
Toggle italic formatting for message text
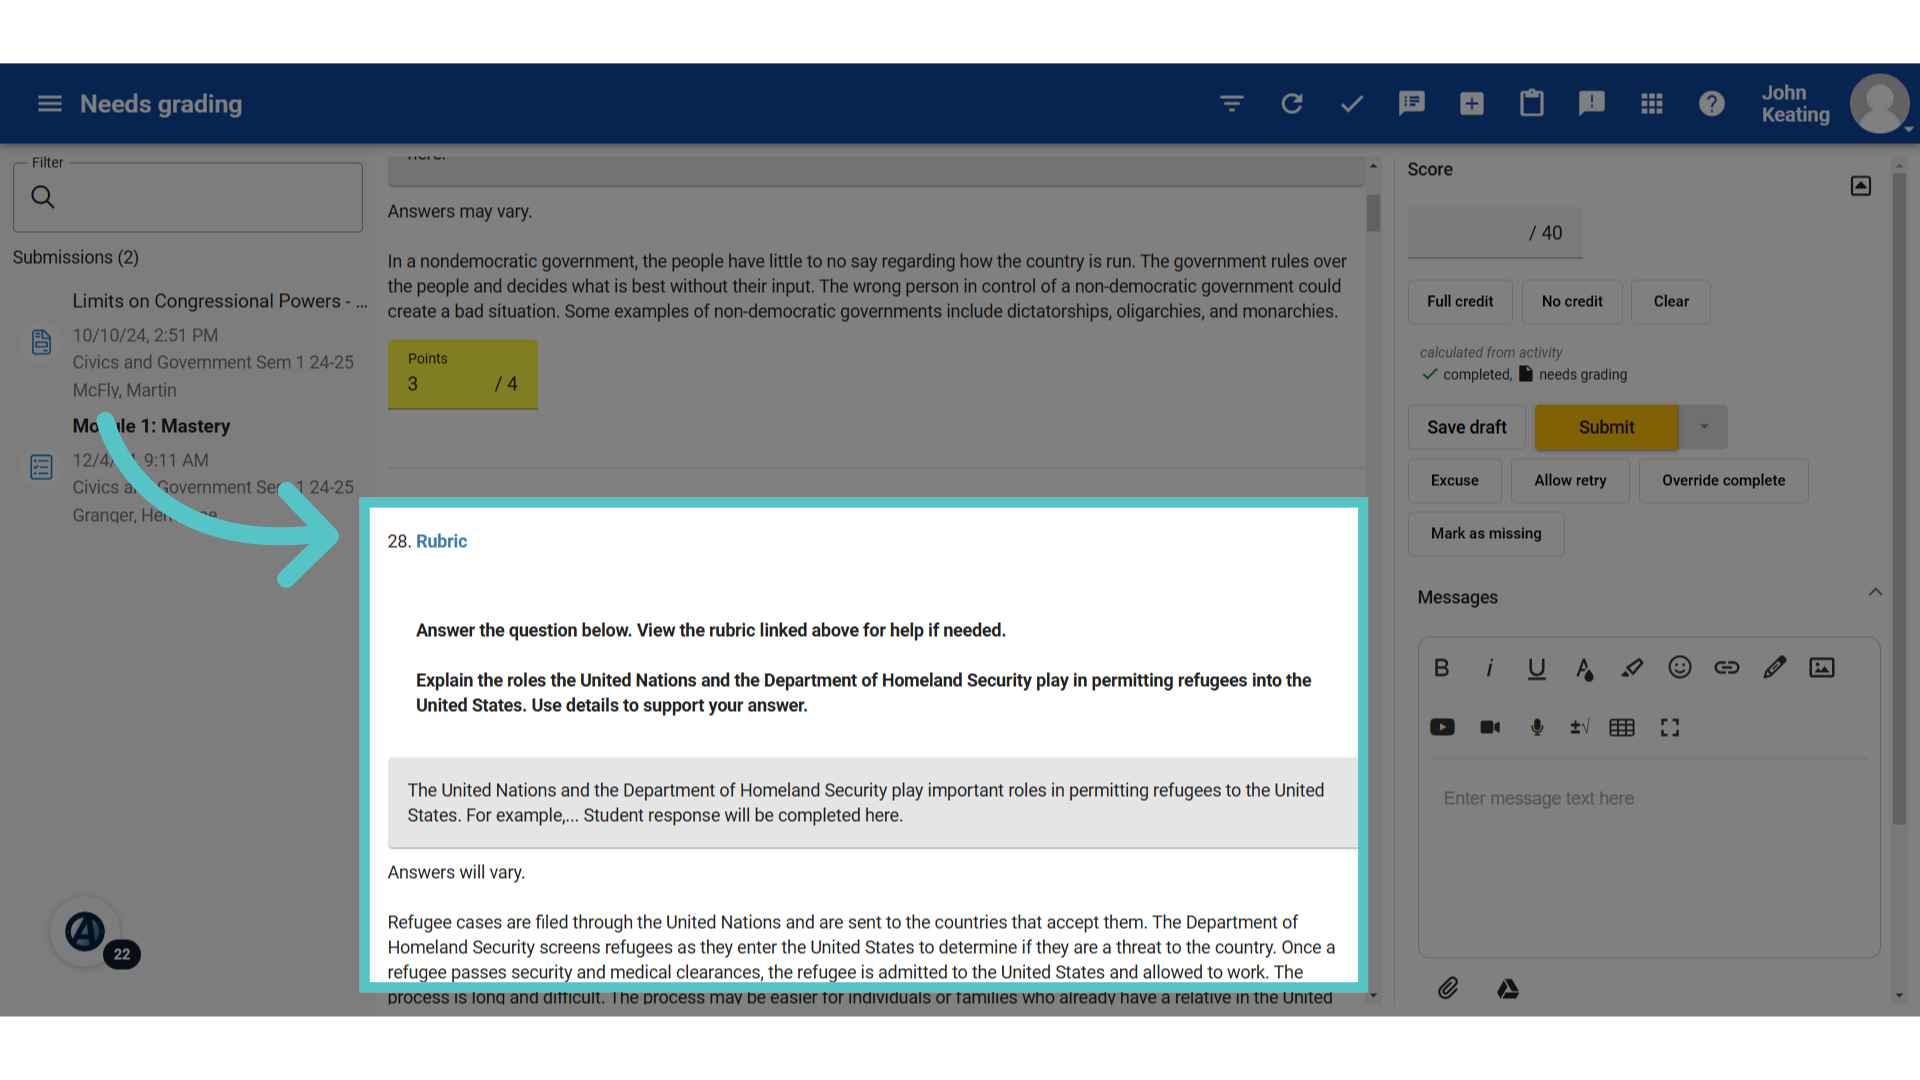(x=1489, y=667)
